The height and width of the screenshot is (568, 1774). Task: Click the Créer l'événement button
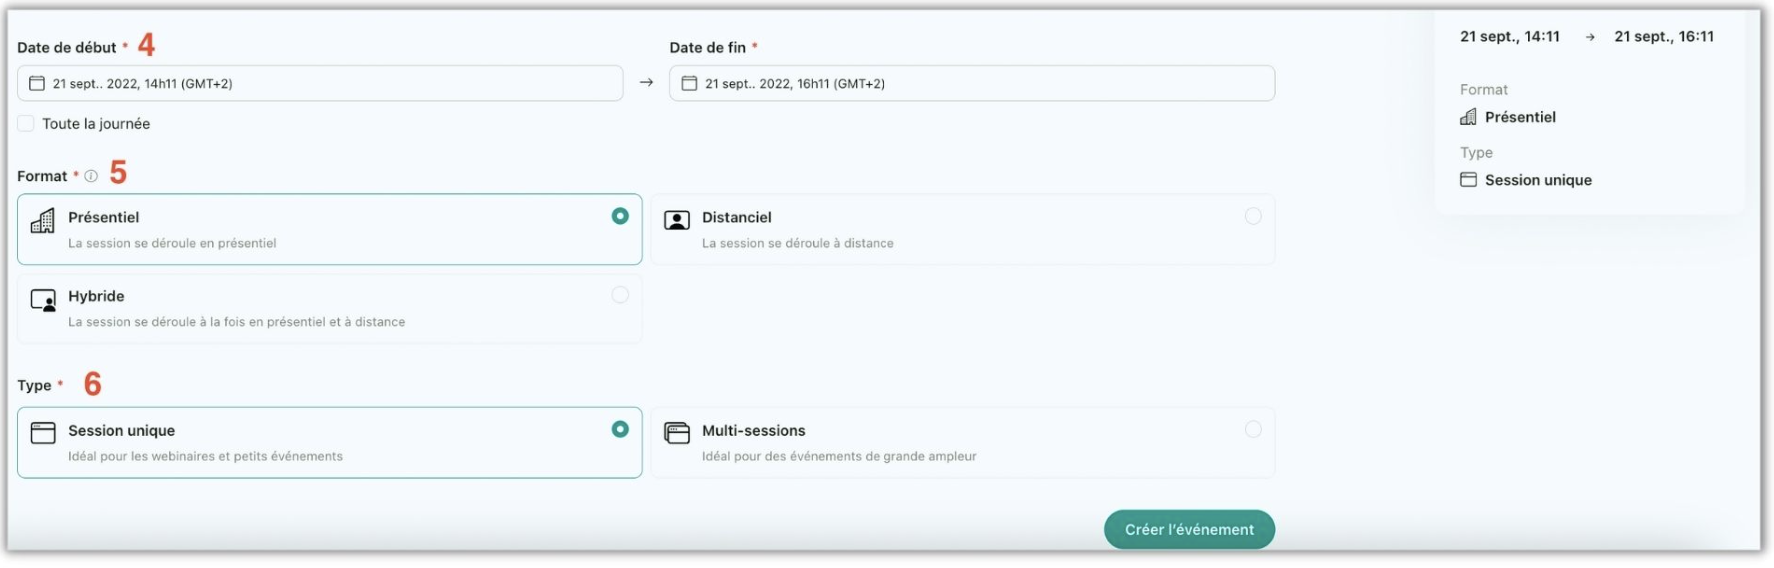(x=1188, y=529)
